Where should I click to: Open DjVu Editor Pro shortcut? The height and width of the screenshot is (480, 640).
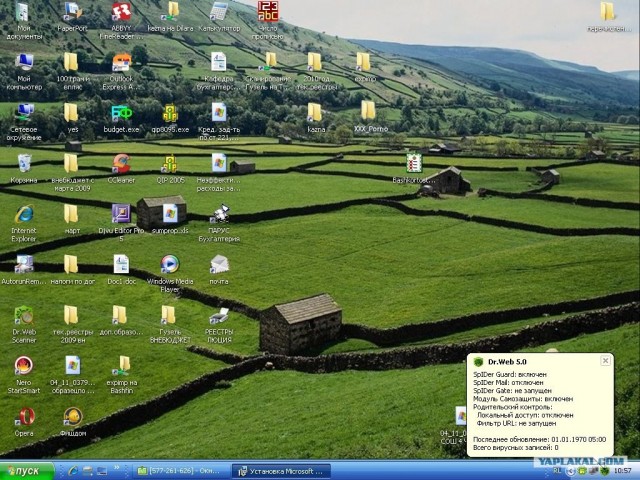pos(121,214)
